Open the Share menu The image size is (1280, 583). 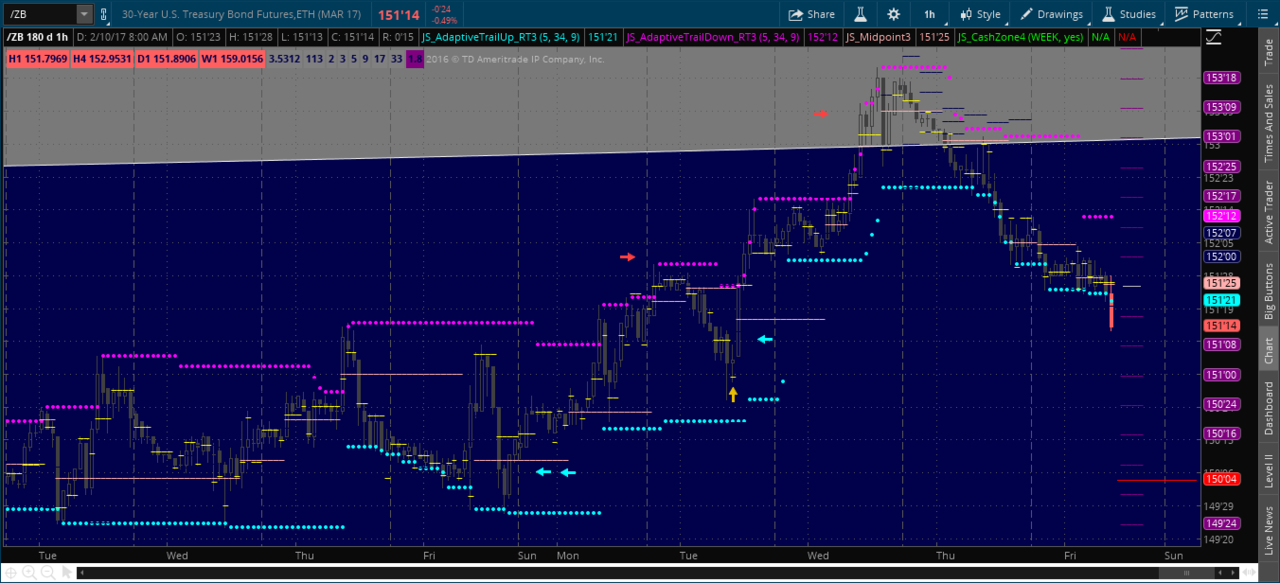812,14
